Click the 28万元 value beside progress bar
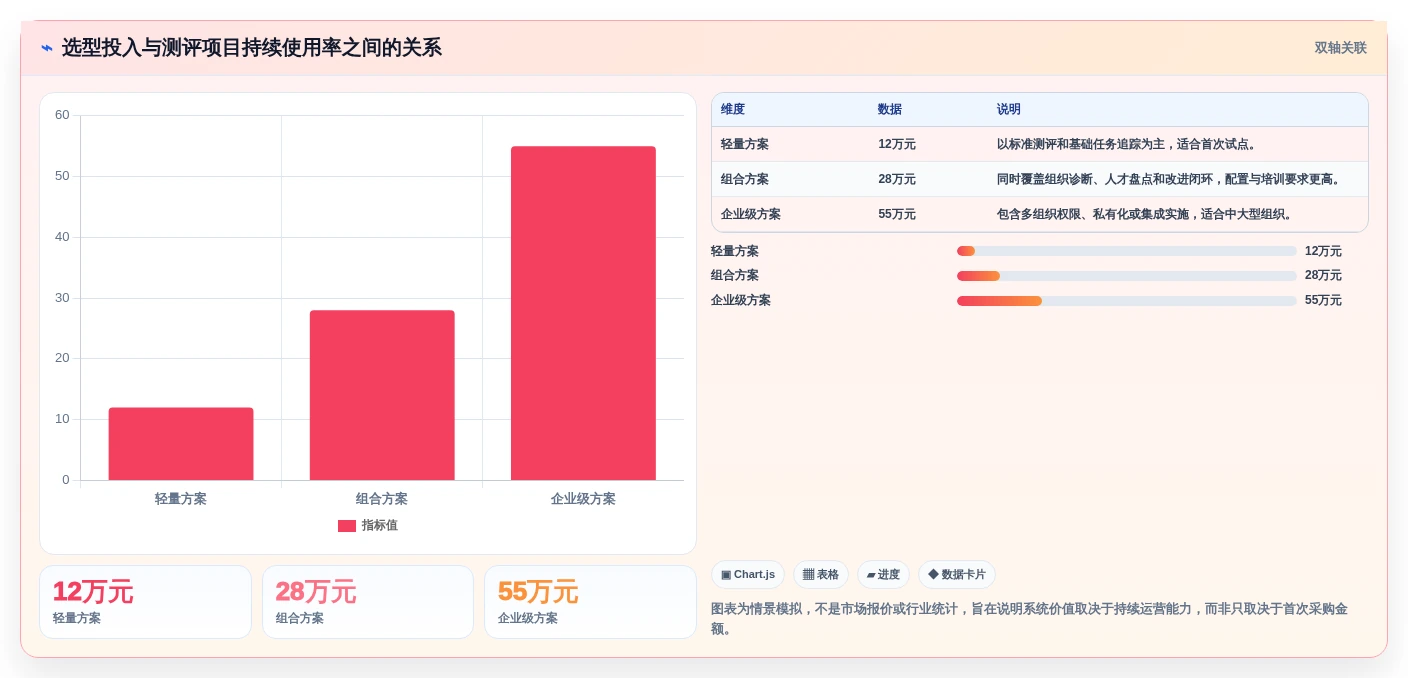This screenshot has width=1408, height=678. (x=1323, y=275)
